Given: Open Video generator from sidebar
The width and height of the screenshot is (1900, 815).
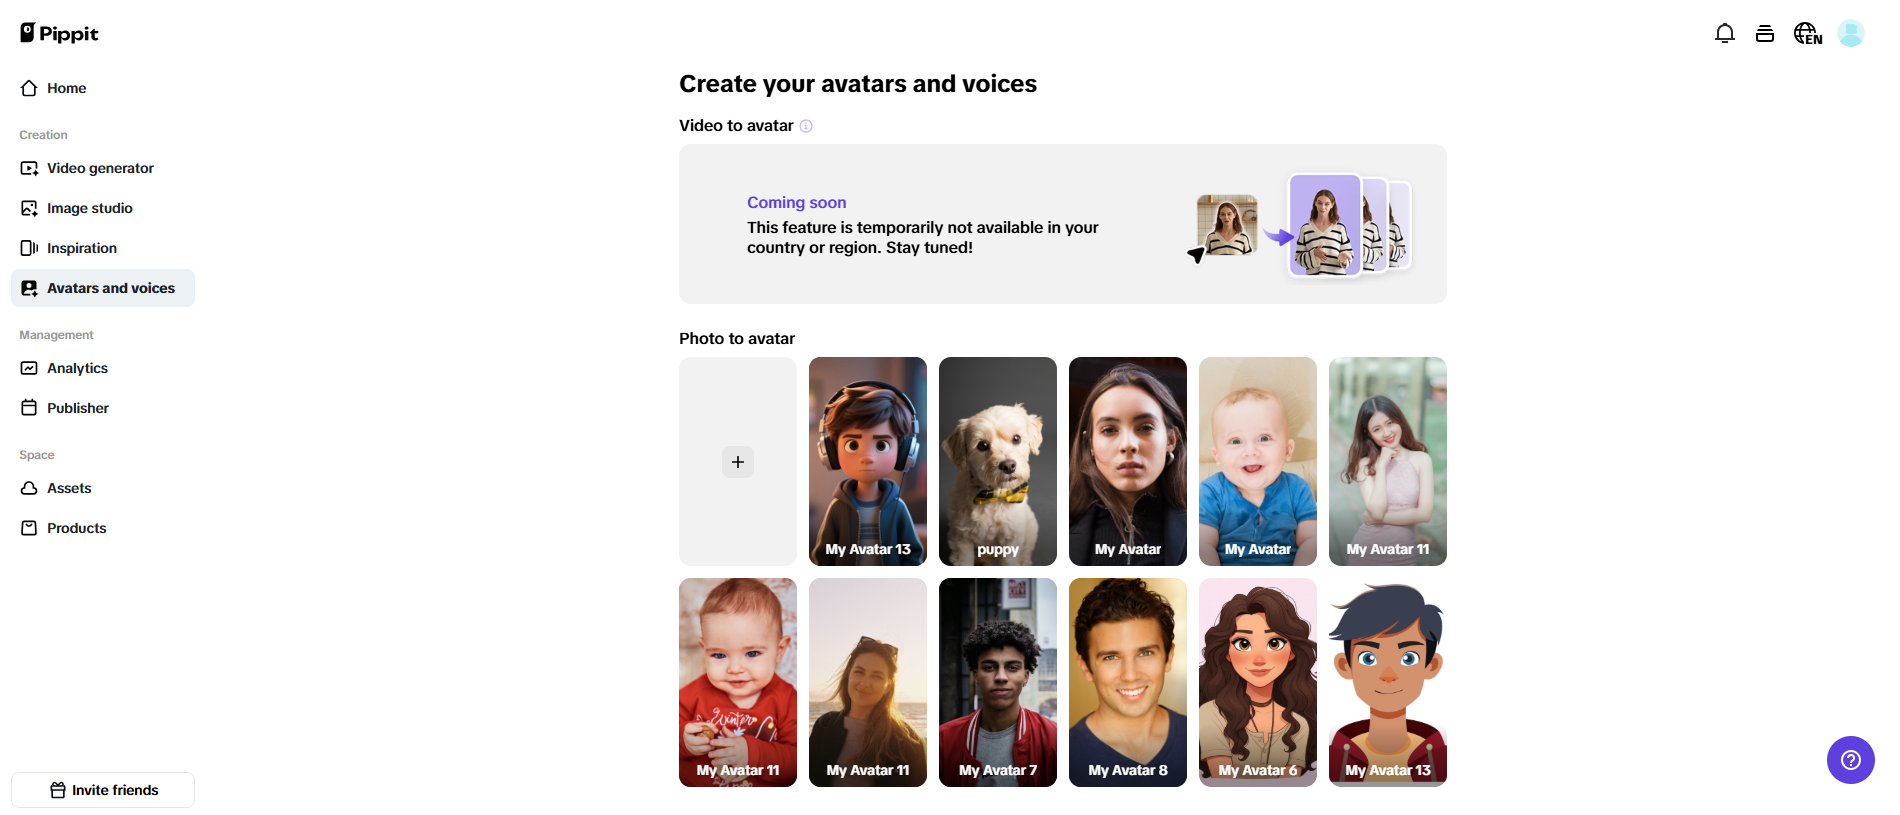Looking at the screenshot, I should (x=100, y=168).
